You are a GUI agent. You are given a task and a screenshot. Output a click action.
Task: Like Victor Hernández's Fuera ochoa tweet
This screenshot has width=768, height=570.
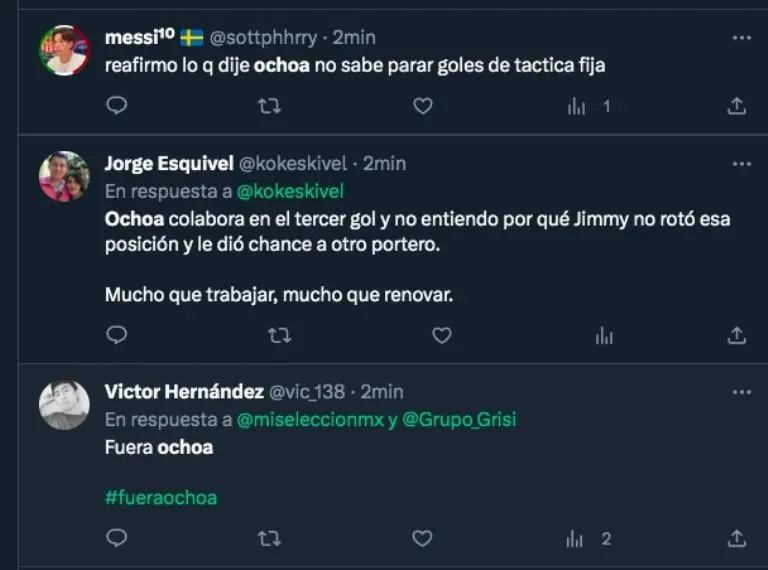pos(423,539)
